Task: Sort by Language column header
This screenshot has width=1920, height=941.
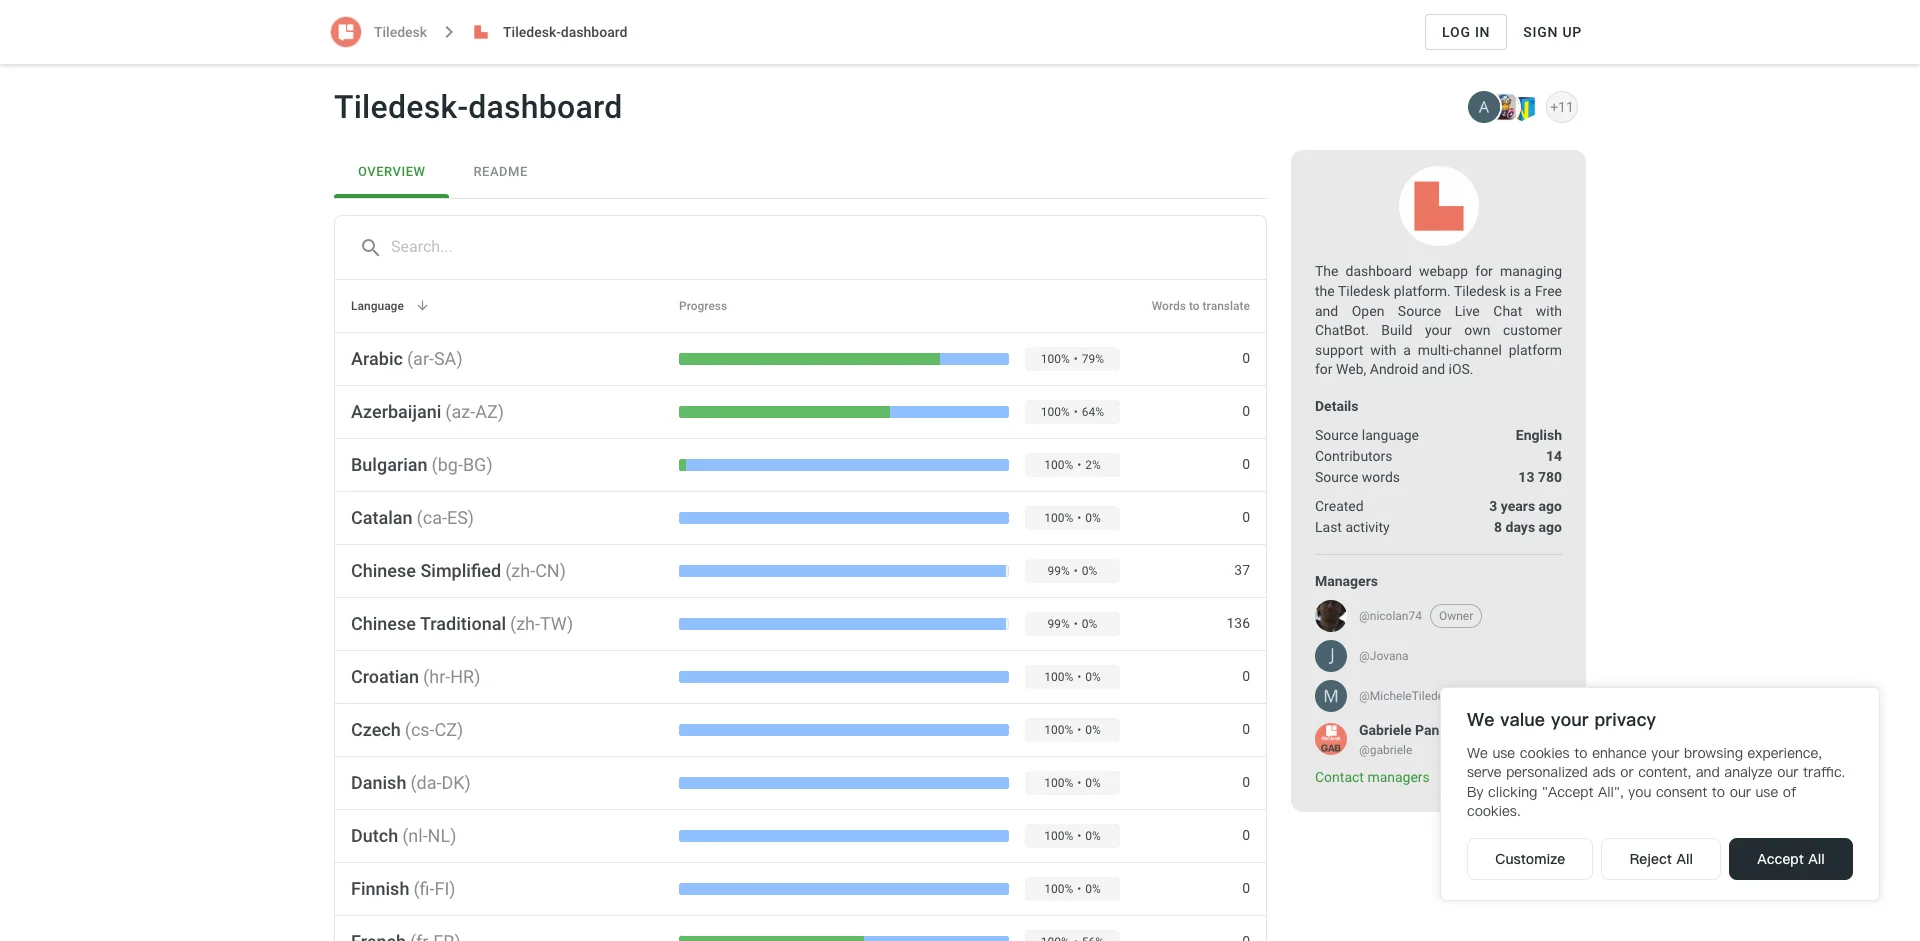Action: point(377,306)
